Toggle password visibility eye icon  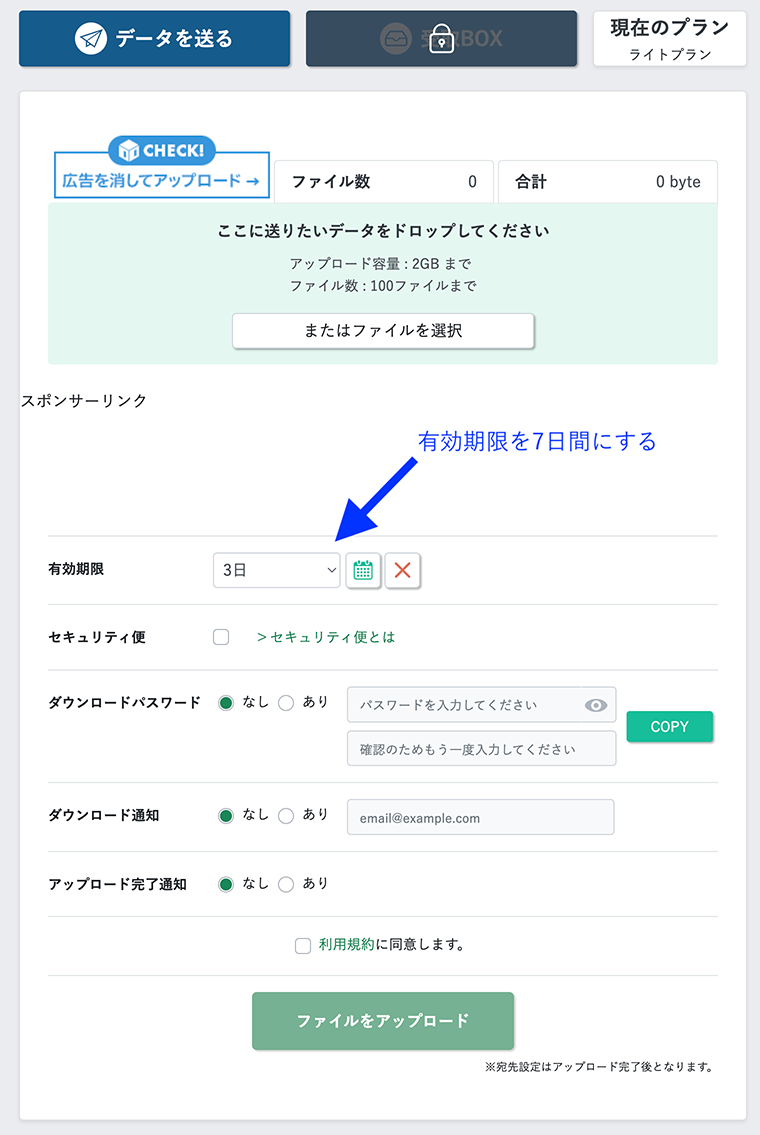[x=596, y=705]
